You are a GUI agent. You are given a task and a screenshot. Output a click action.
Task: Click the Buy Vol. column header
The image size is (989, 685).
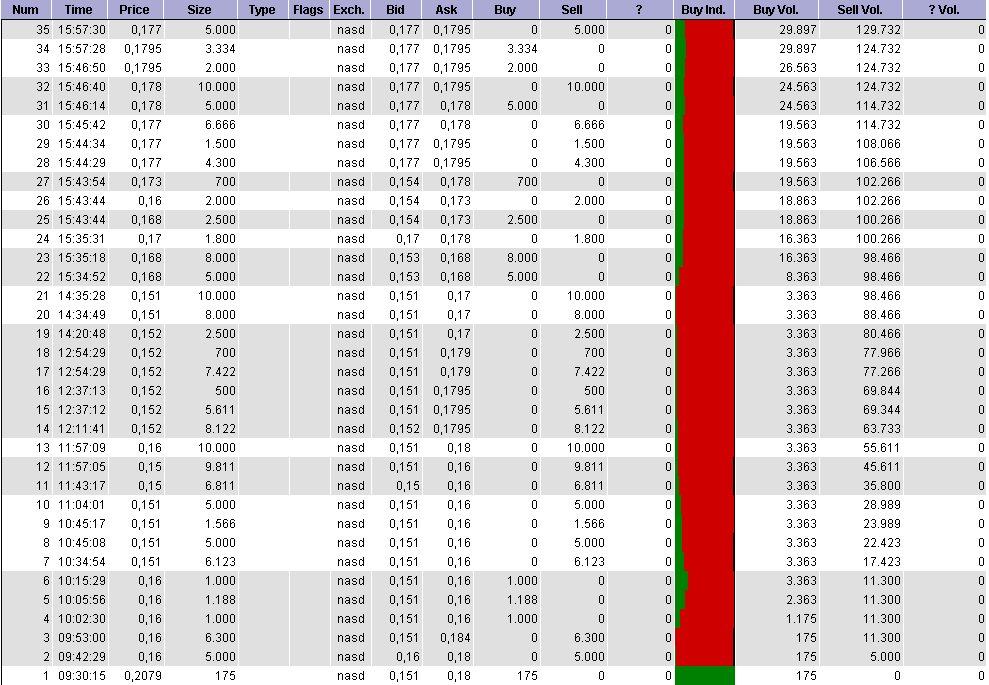click(777, 10)
